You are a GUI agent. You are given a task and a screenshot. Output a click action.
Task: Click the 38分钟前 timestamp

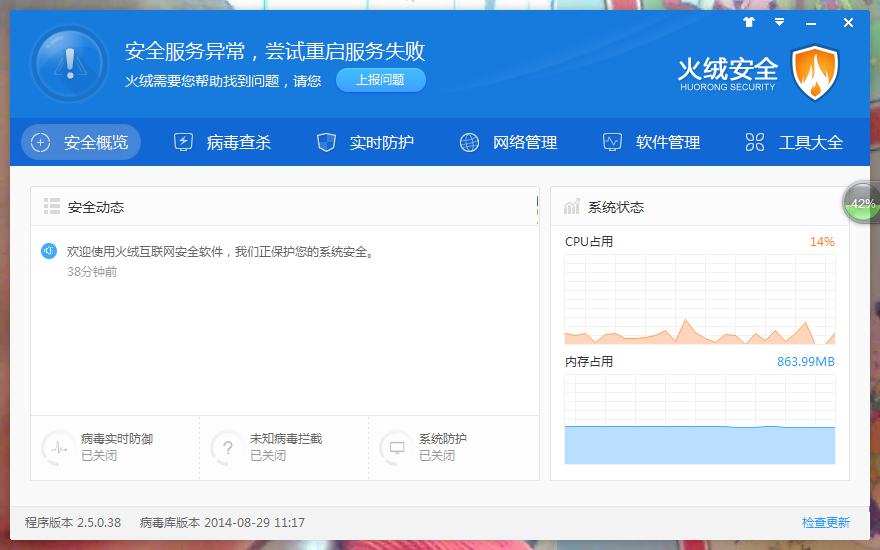pos(92,272)
